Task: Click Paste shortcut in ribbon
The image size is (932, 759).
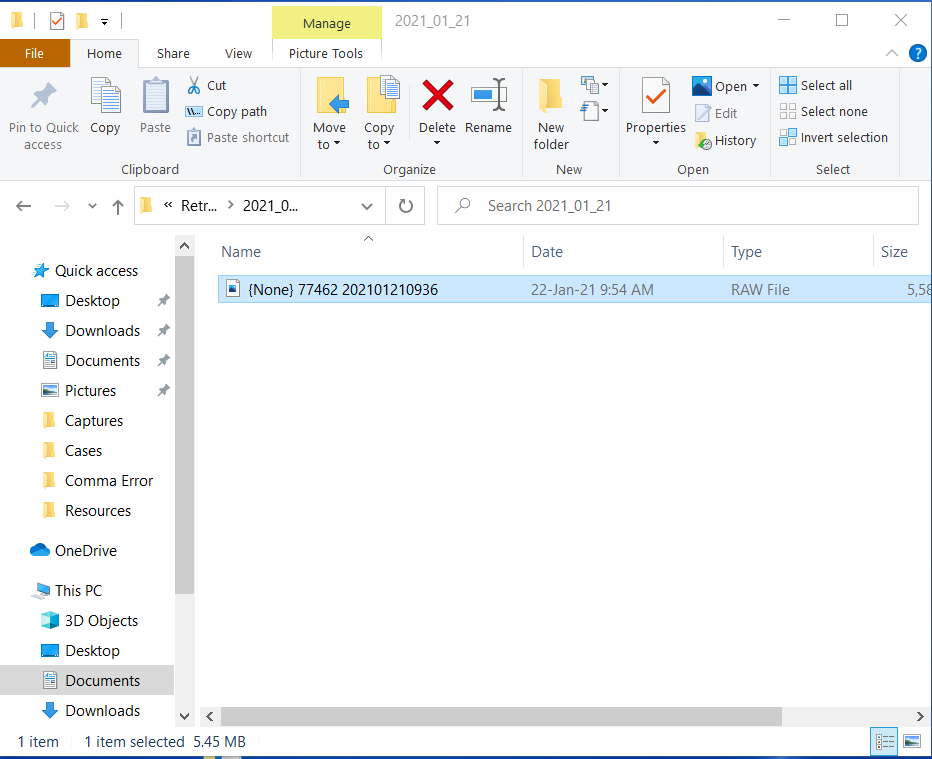Action: point(238,138)
